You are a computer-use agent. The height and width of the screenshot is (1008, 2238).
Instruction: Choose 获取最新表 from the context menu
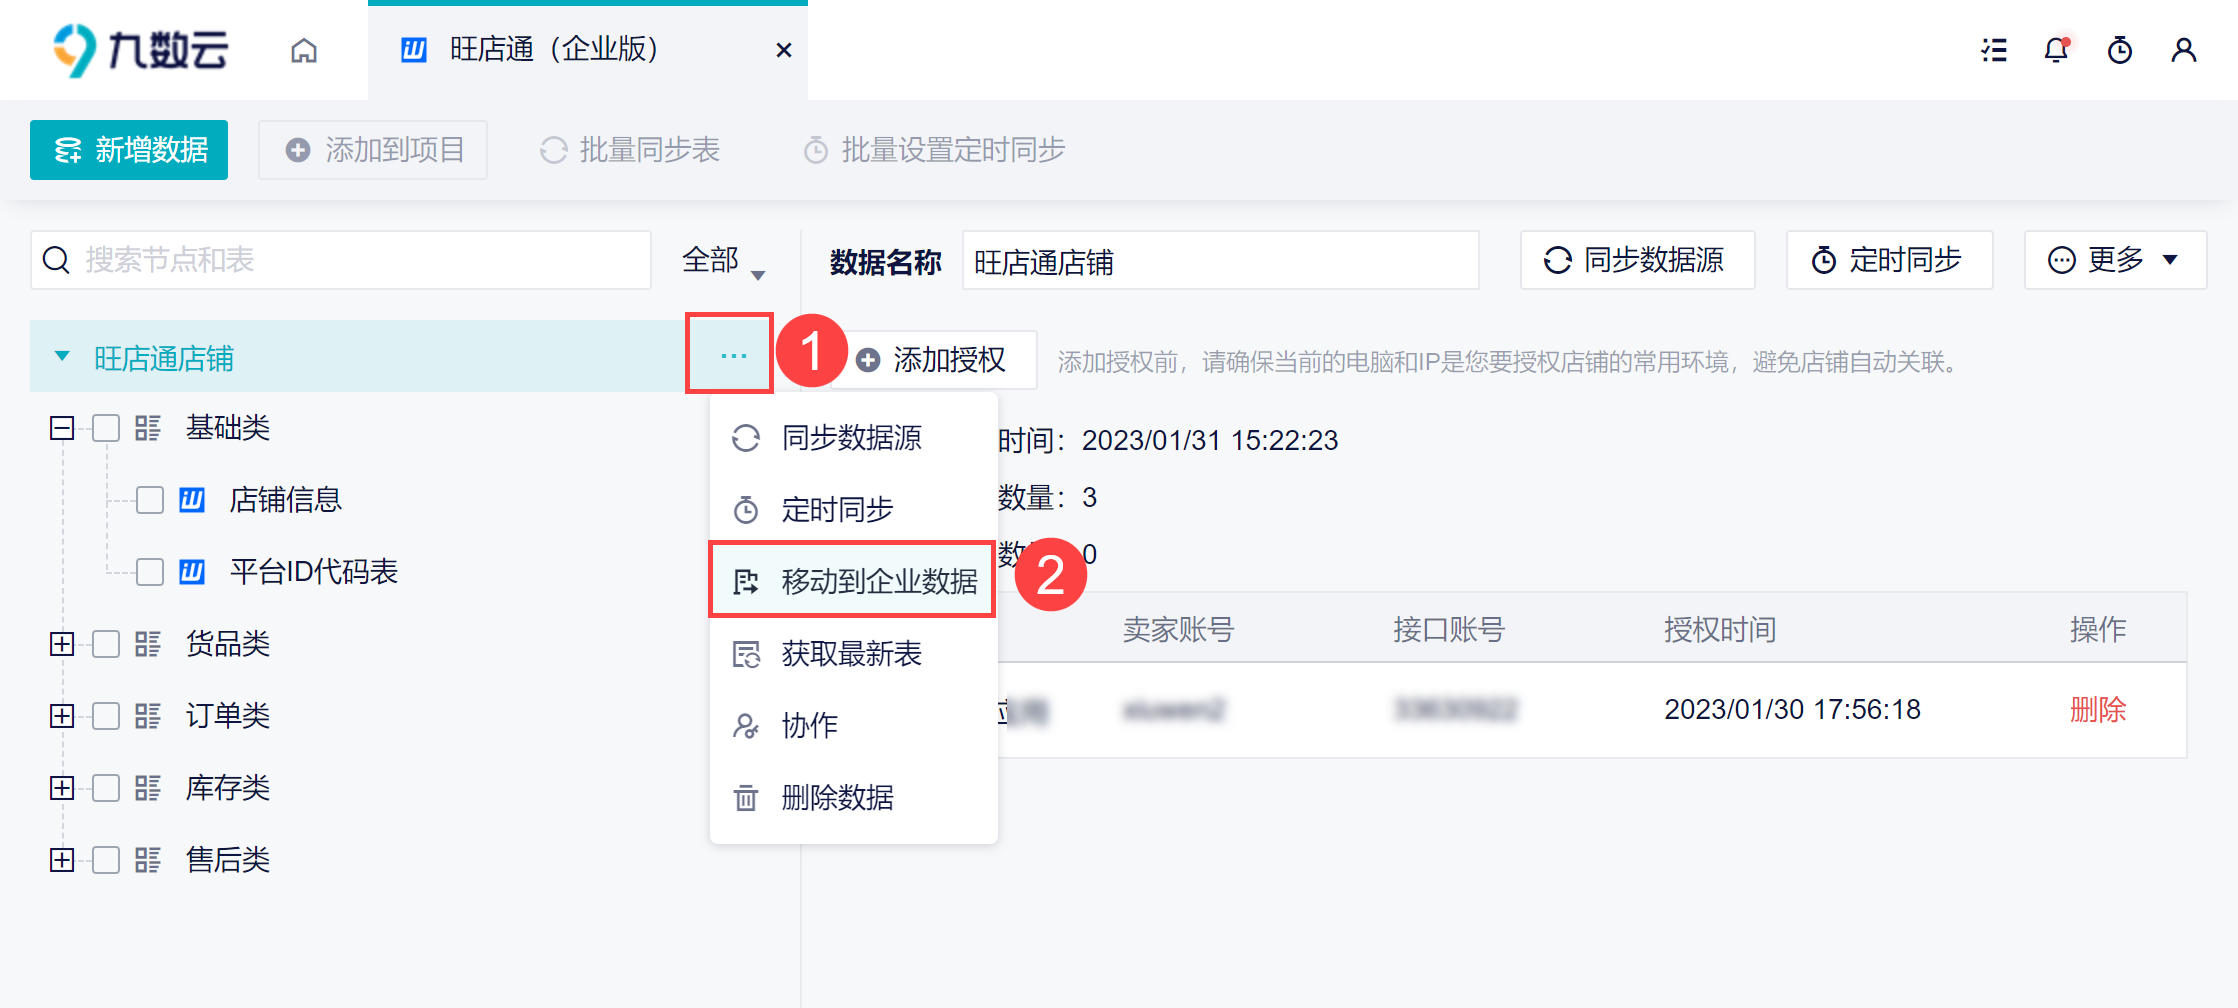853,654
